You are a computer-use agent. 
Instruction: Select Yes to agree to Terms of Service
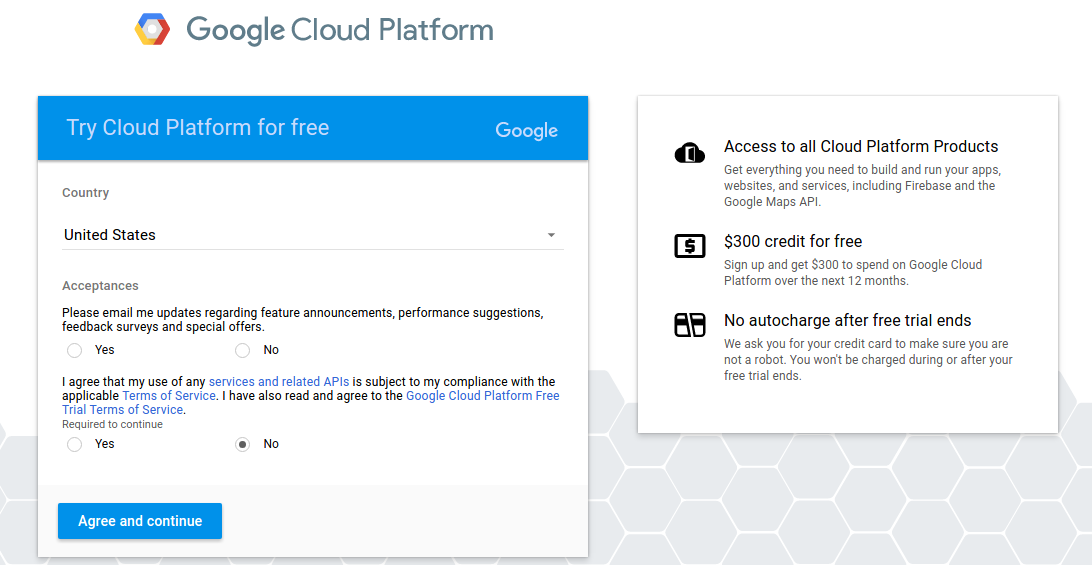74,444
